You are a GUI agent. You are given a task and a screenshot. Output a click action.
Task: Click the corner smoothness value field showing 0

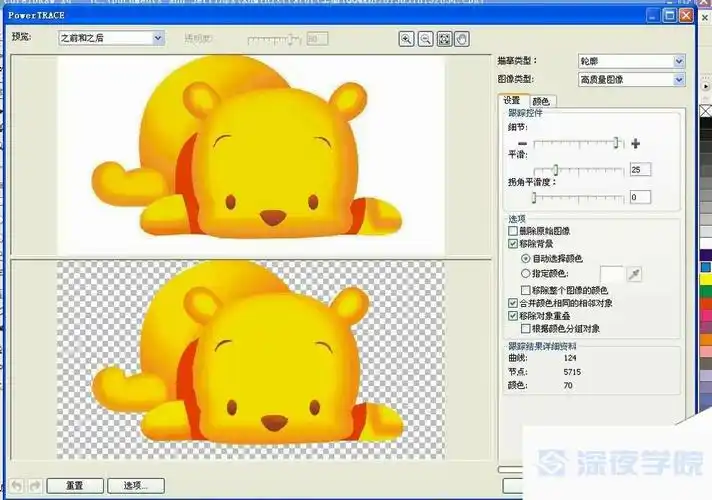click(640, 197)
